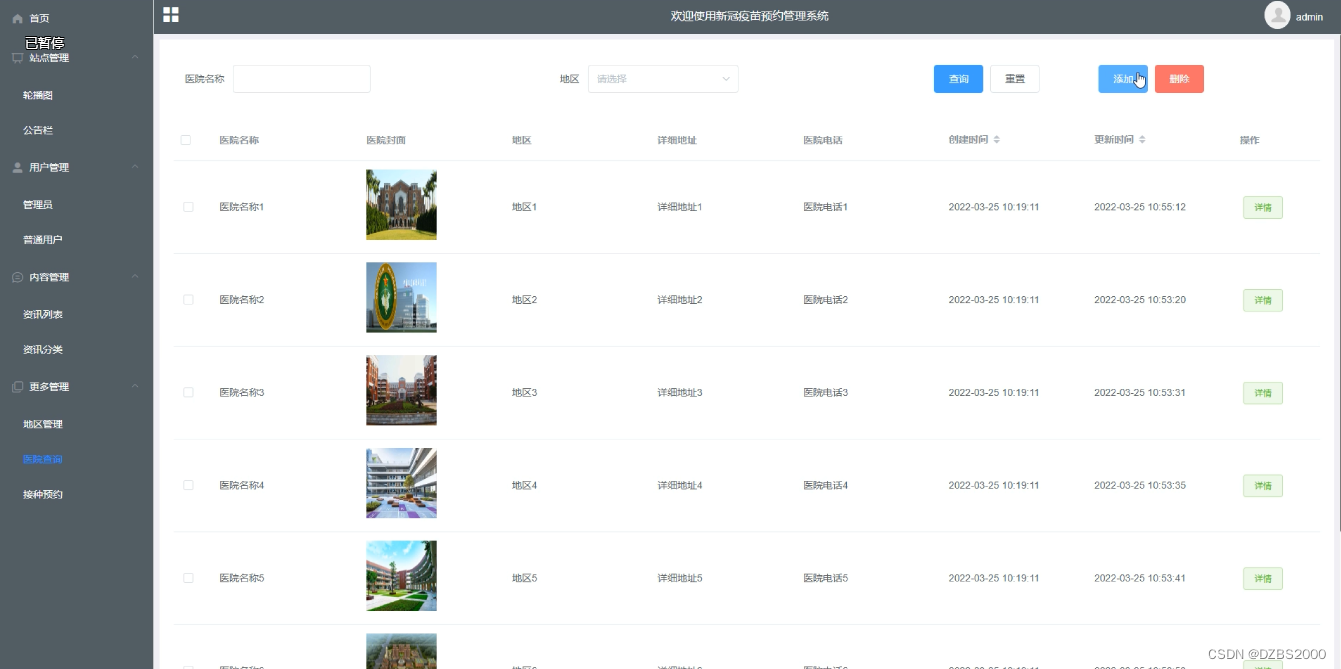1341x669 pixels.
Task: Click the 更多管理 copy icon
Action: [x=17, y=387]
